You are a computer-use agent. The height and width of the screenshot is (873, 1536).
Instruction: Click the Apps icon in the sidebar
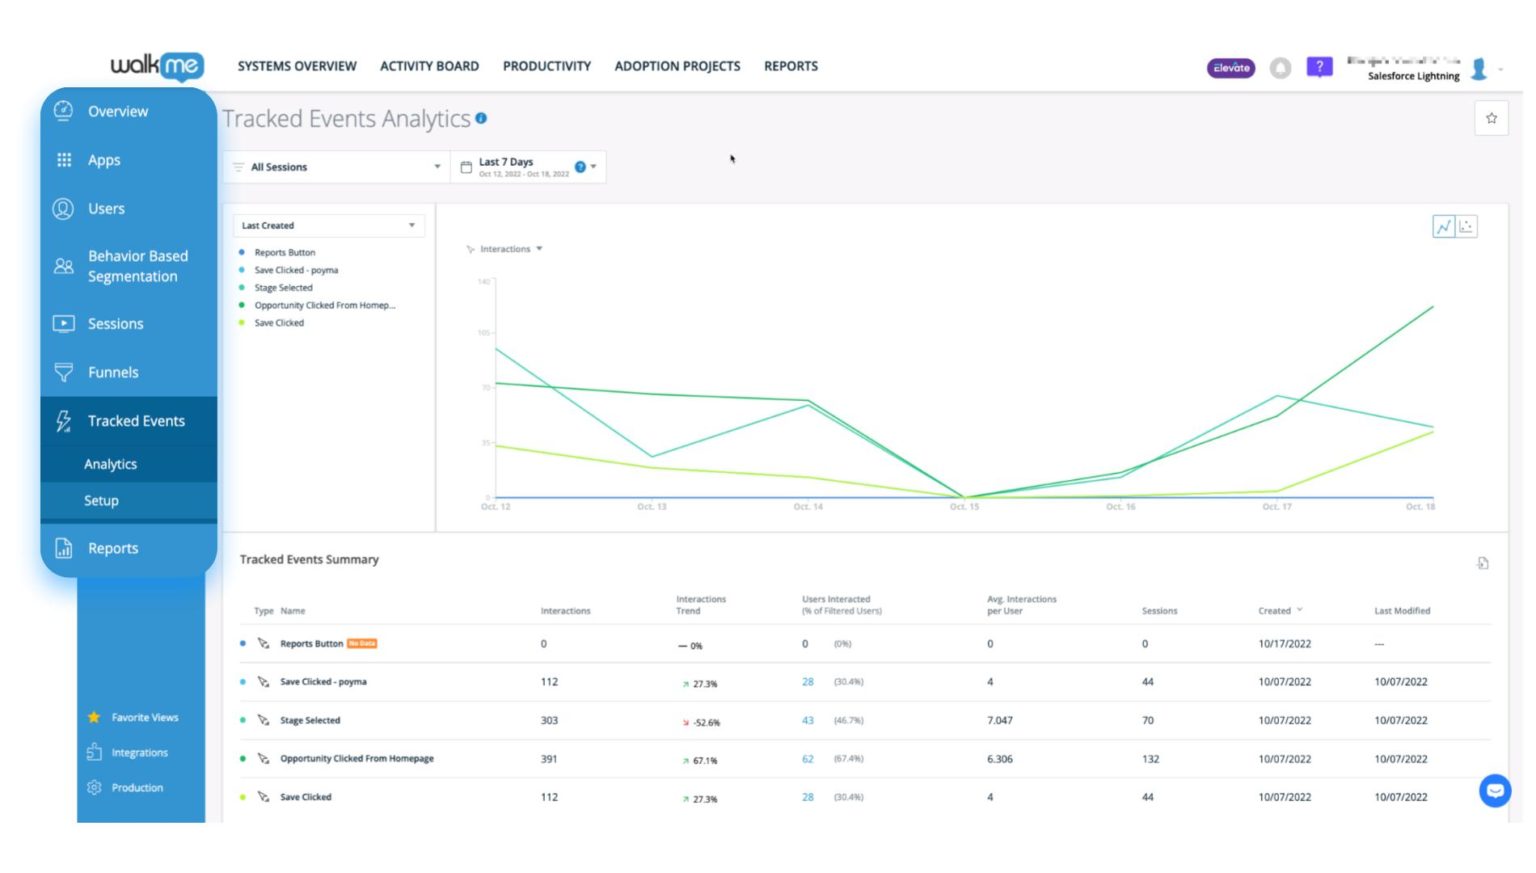tap(63, 160)
